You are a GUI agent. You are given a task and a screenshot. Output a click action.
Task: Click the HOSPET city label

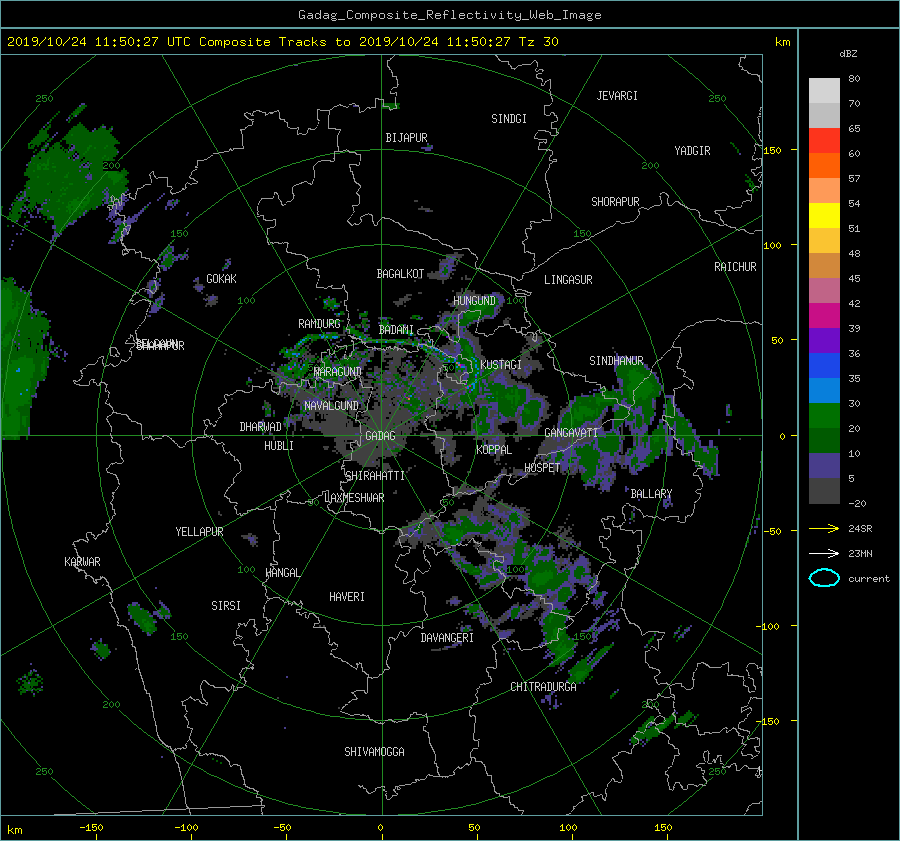(x=542, y=468)
